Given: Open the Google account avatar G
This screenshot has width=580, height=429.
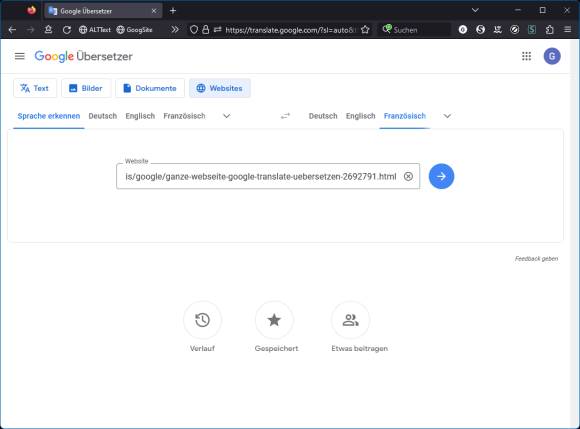Looking at the screenshot, I should pos(552,56).
